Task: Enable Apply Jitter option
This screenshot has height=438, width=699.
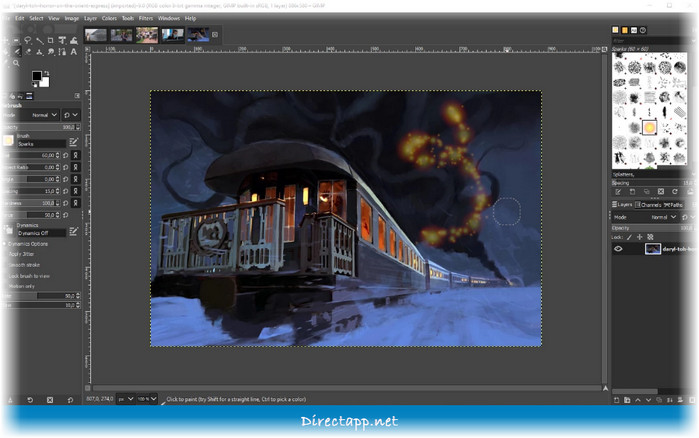Action: [21, 254]
